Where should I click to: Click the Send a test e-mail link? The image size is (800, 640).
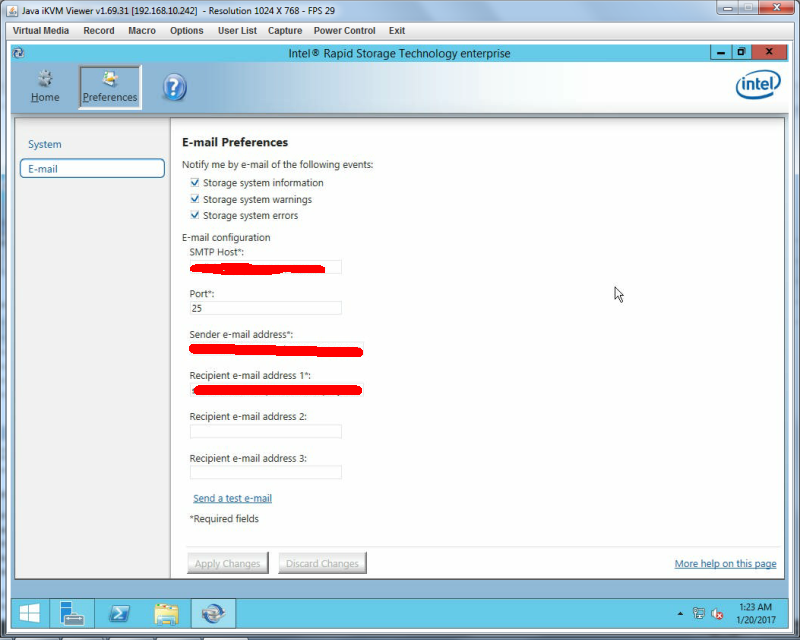click(x=232, y=498)
